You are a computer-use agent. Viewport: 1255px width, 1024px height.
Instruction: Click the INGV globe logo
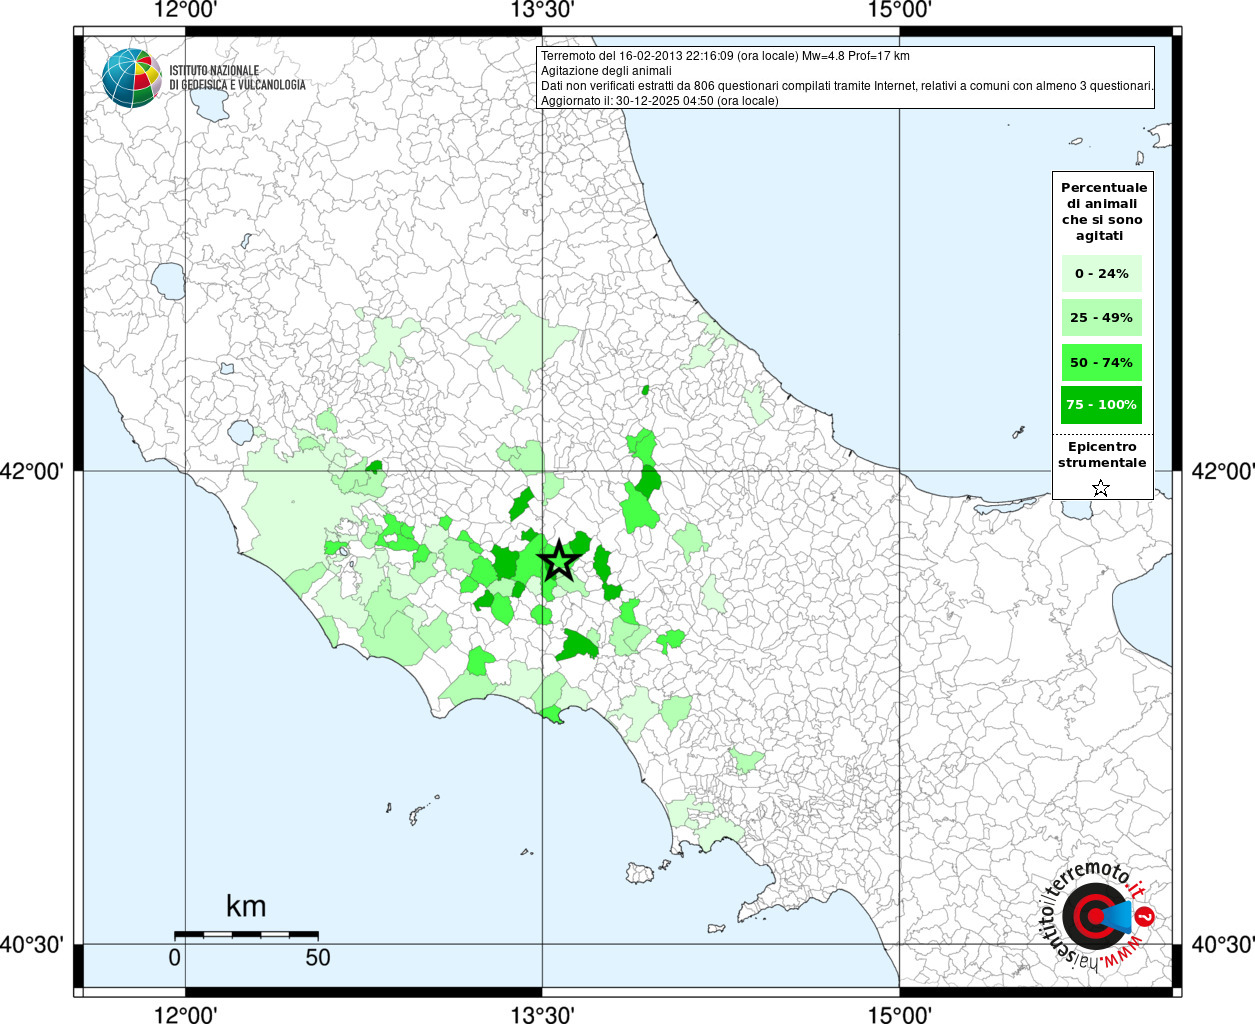[x=132, y=78]
